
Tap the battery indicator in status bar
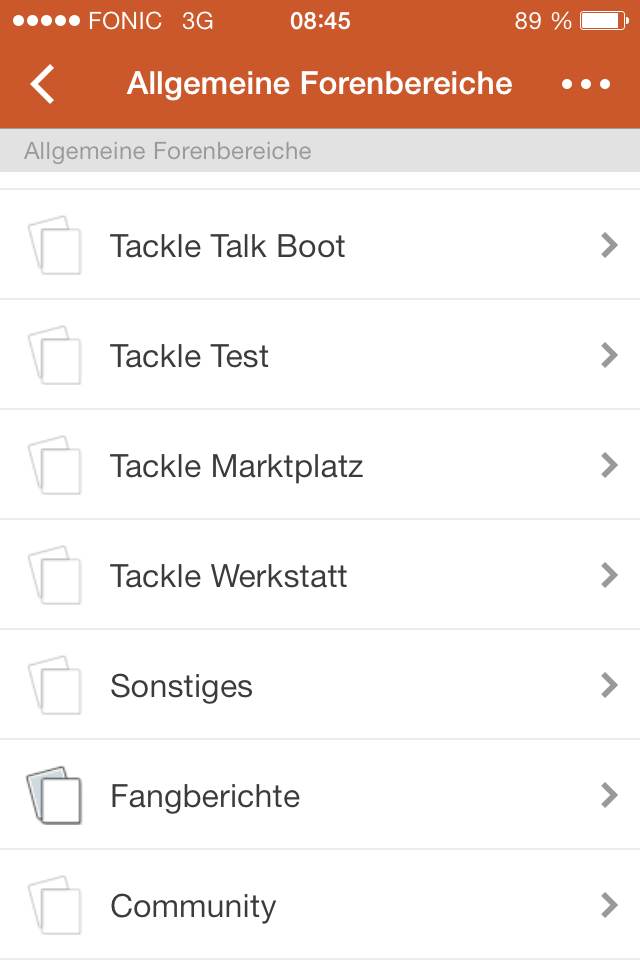click(603, 21)
